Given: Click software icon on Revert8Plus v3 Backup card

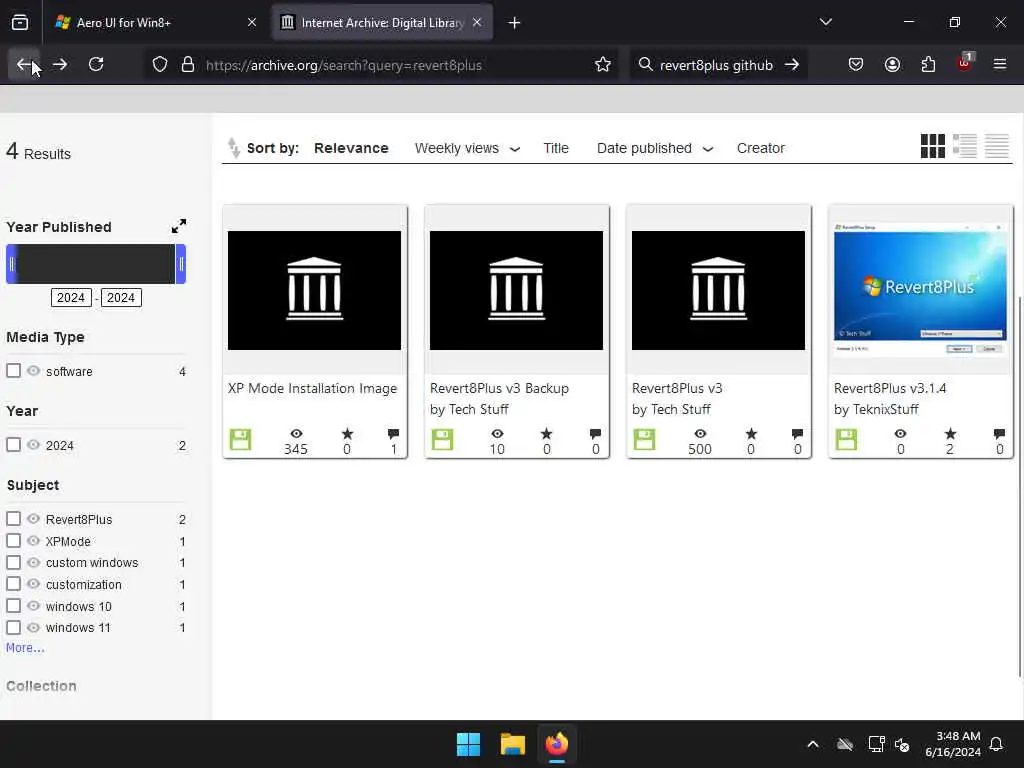Looking at the screenshot, I should [x=442, y=440].
